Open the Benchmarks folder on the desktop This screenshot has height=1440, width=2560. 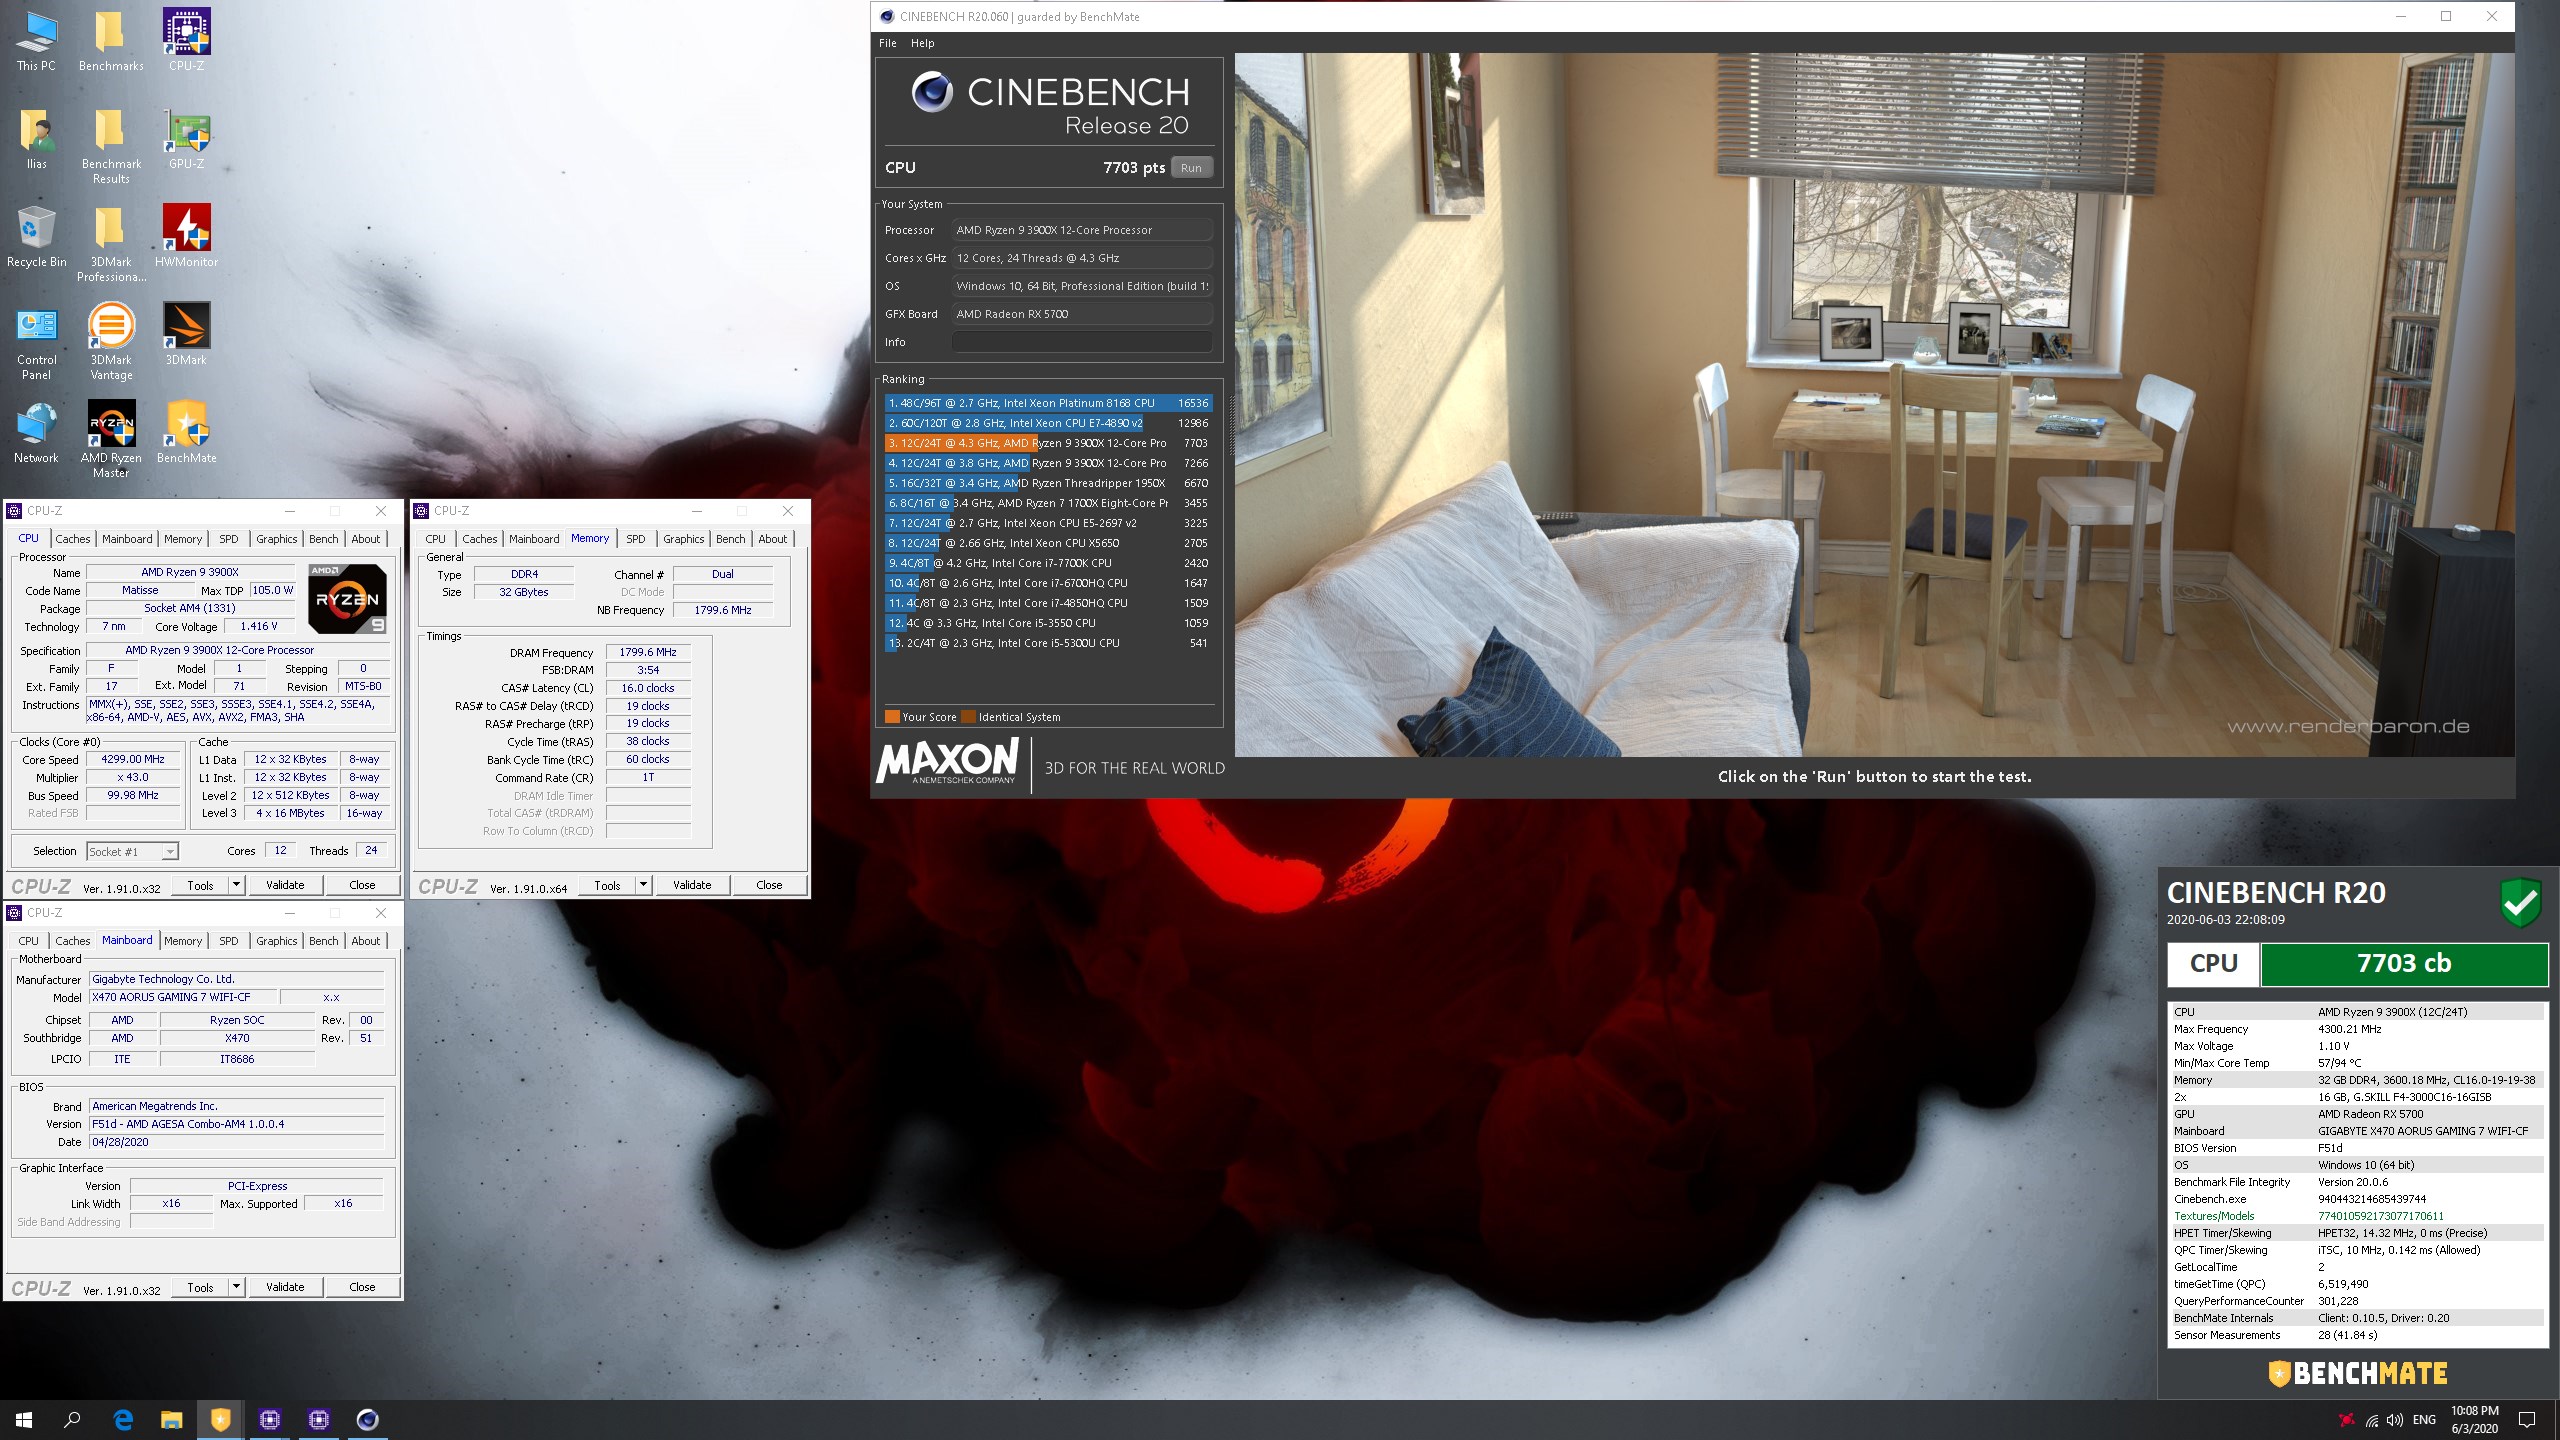pos(111,40)
